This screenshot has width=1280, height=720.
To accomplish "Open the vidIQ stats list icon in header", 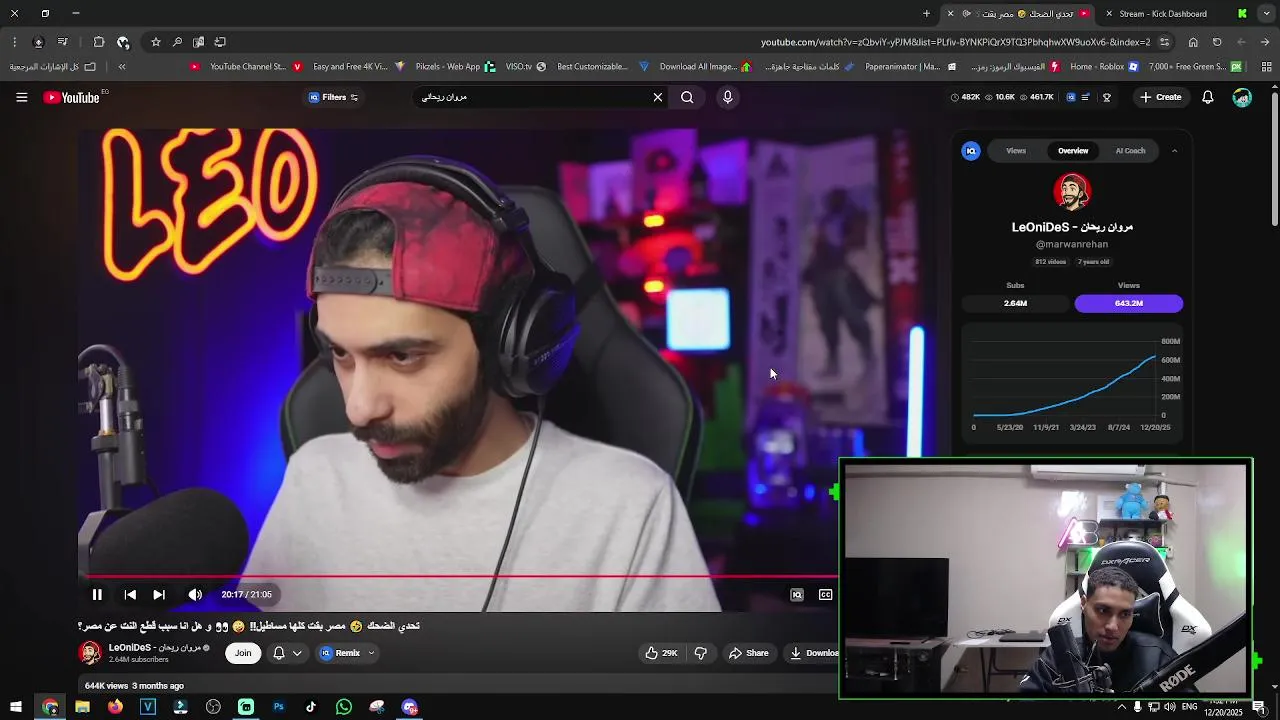I will [1087, 97].
